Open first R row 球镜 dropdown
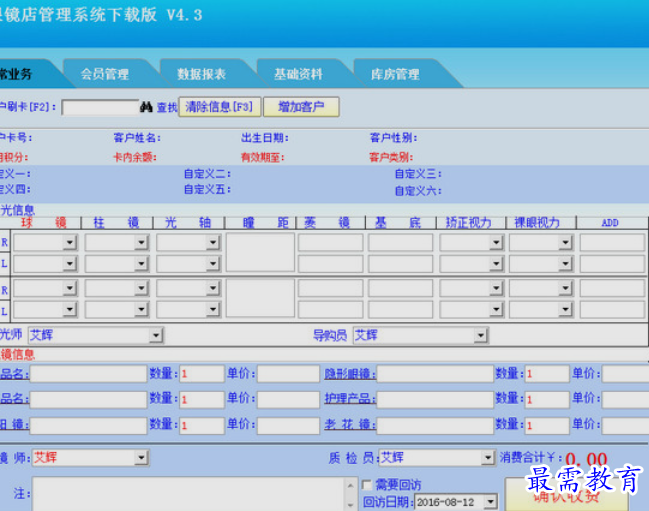This screenshot has width=649, height=511. coord(70,242)
